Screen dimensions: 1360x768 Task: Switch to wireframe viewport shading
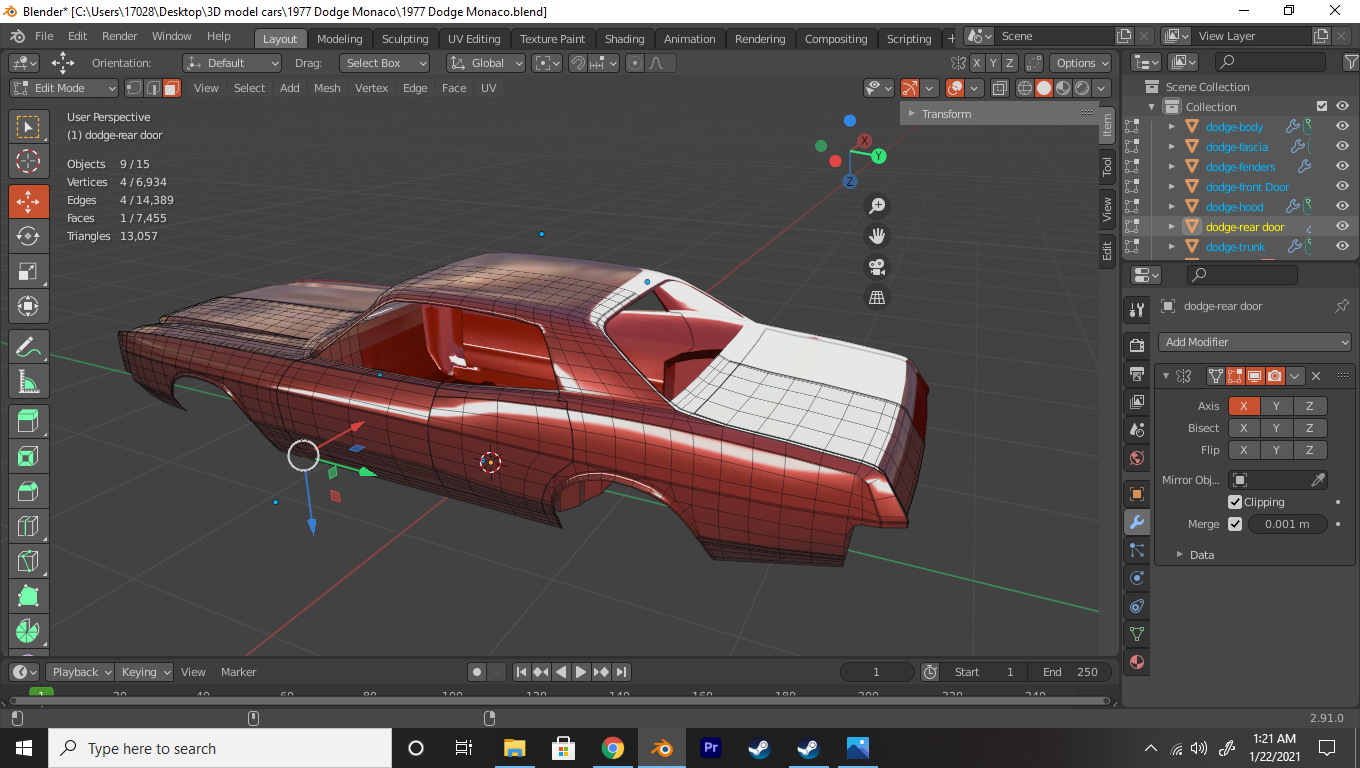(x=1025, y=88)
